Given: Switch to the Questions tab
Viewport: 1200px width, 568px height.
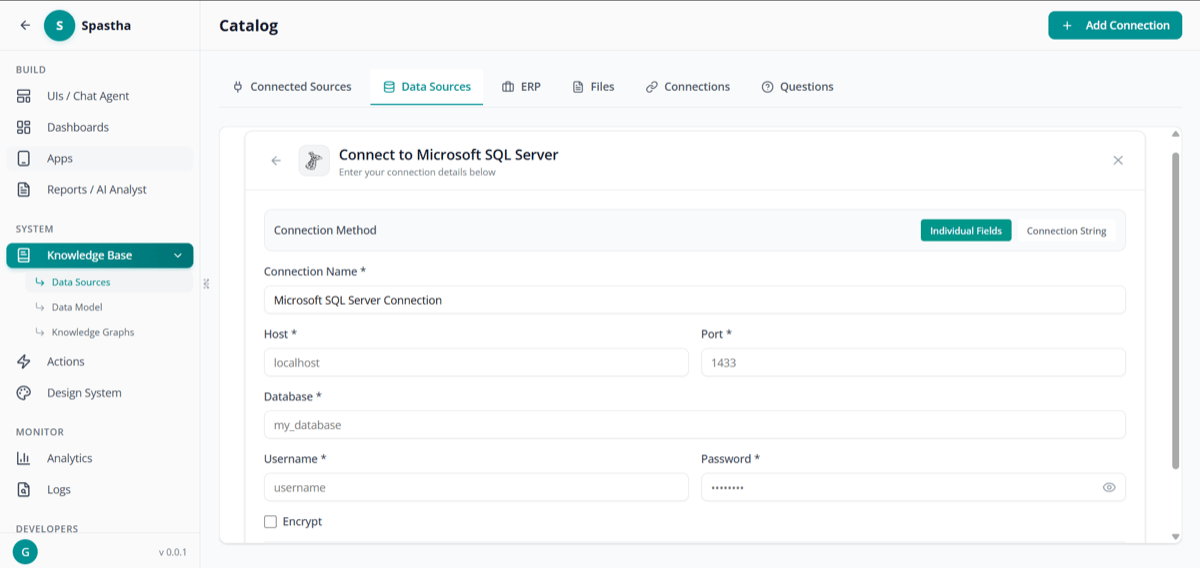Looking at the screenshot, I should coord(797,87).
